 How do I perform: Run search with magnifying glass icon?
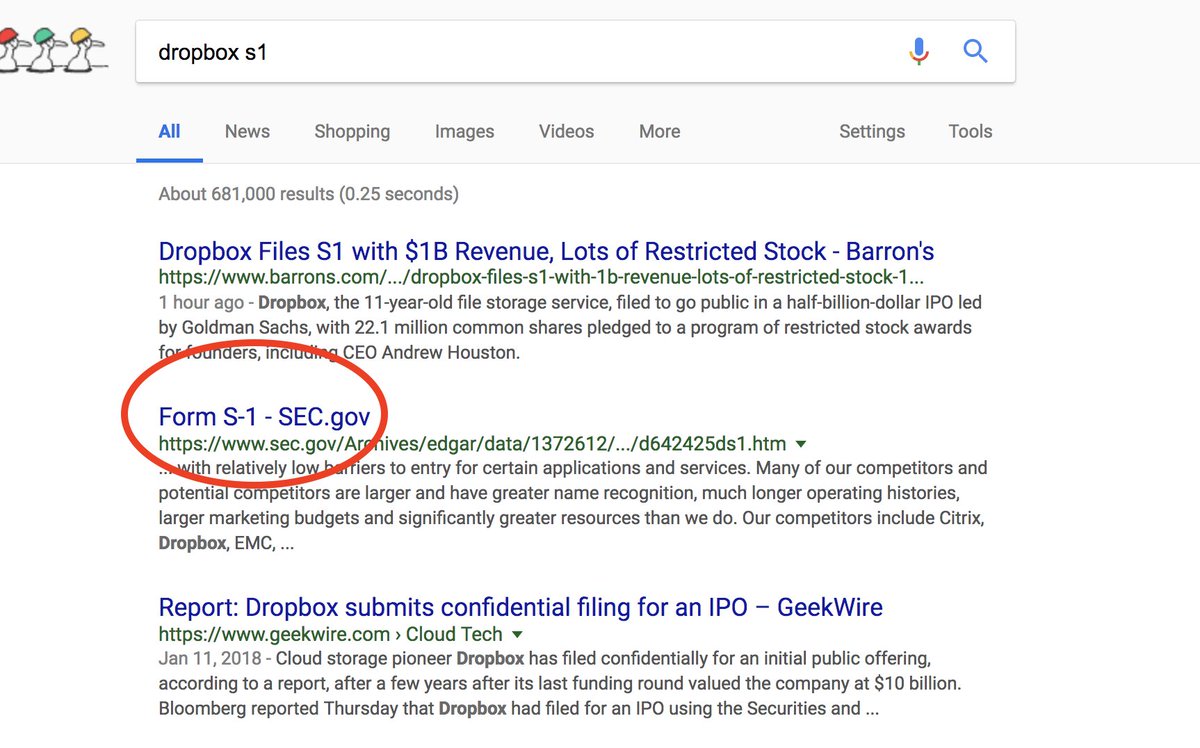click(x=975, y=51)
